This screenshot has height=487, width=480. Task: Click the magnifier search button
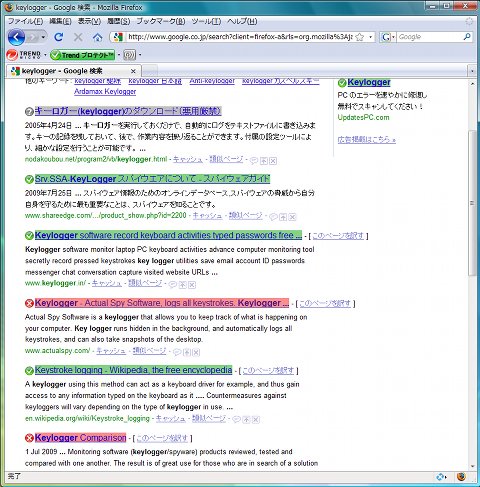pos(467,37)
